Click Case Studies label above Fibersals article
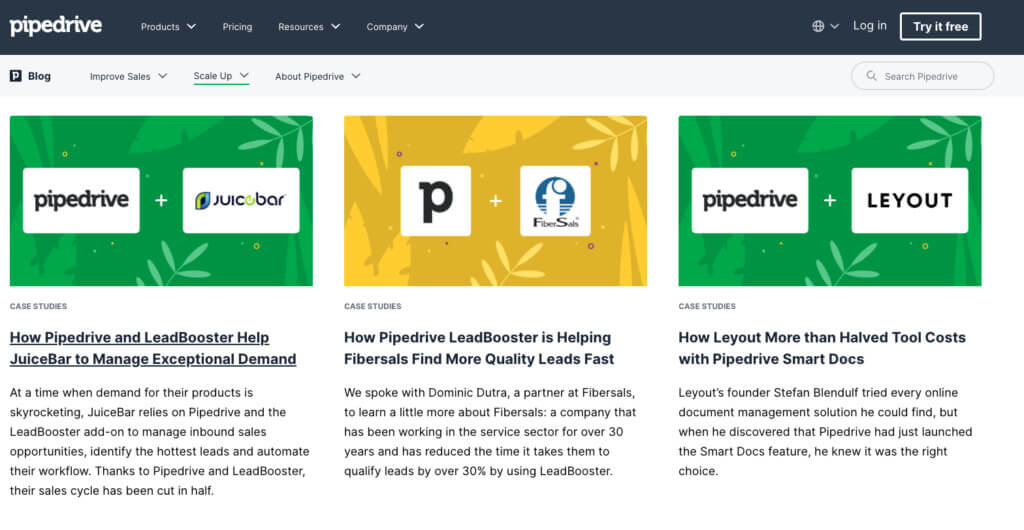This screenshot has width=1024, height=530. [x=373, y=306]
